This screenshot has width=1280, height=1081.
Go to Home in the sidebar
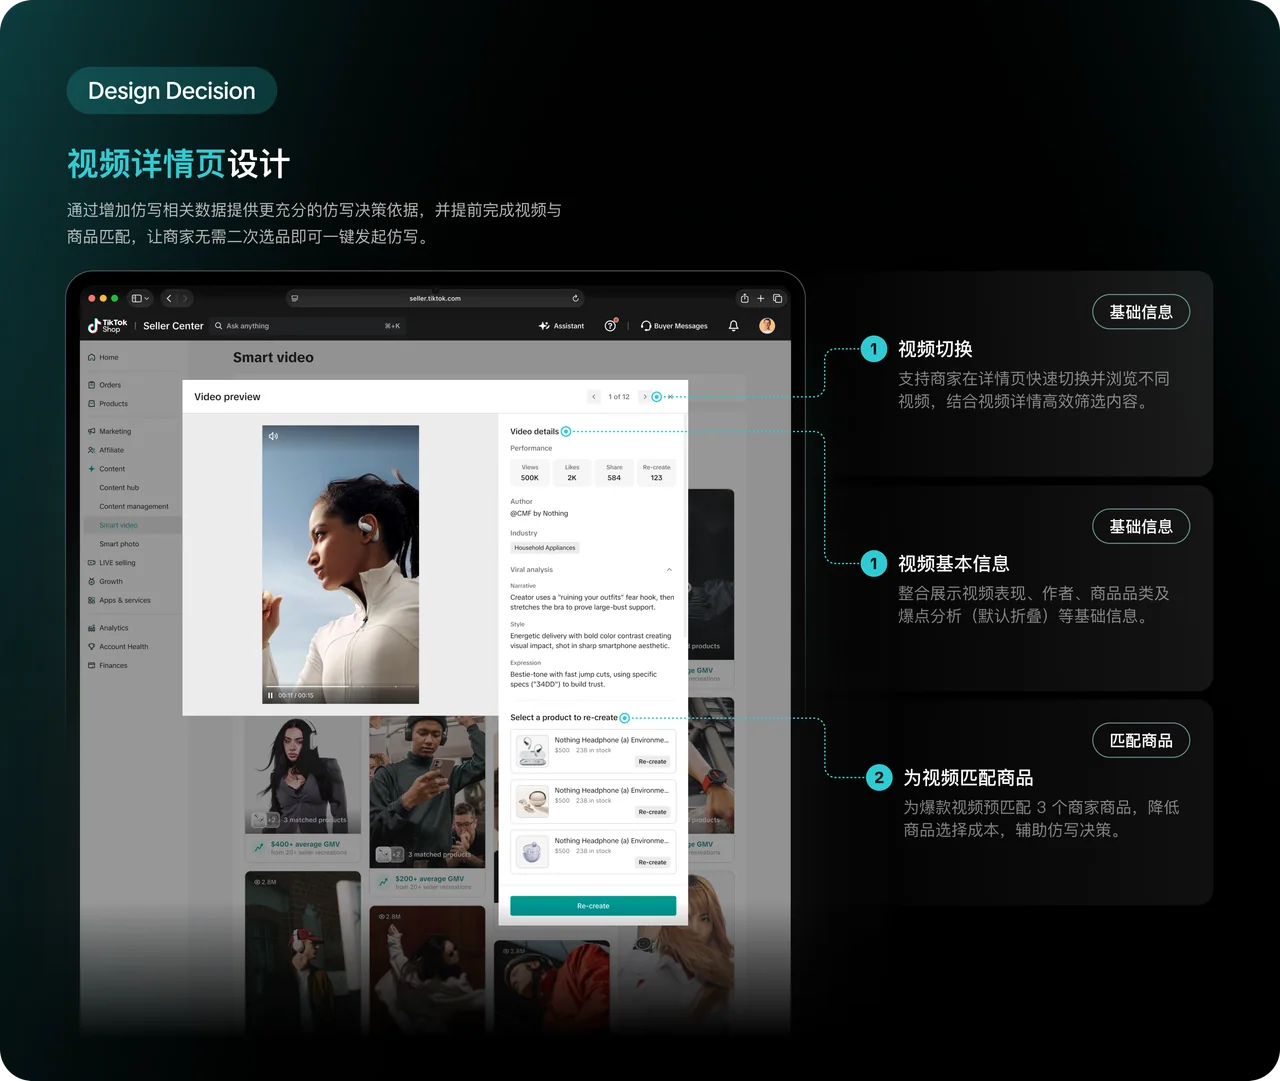[103, 357]
